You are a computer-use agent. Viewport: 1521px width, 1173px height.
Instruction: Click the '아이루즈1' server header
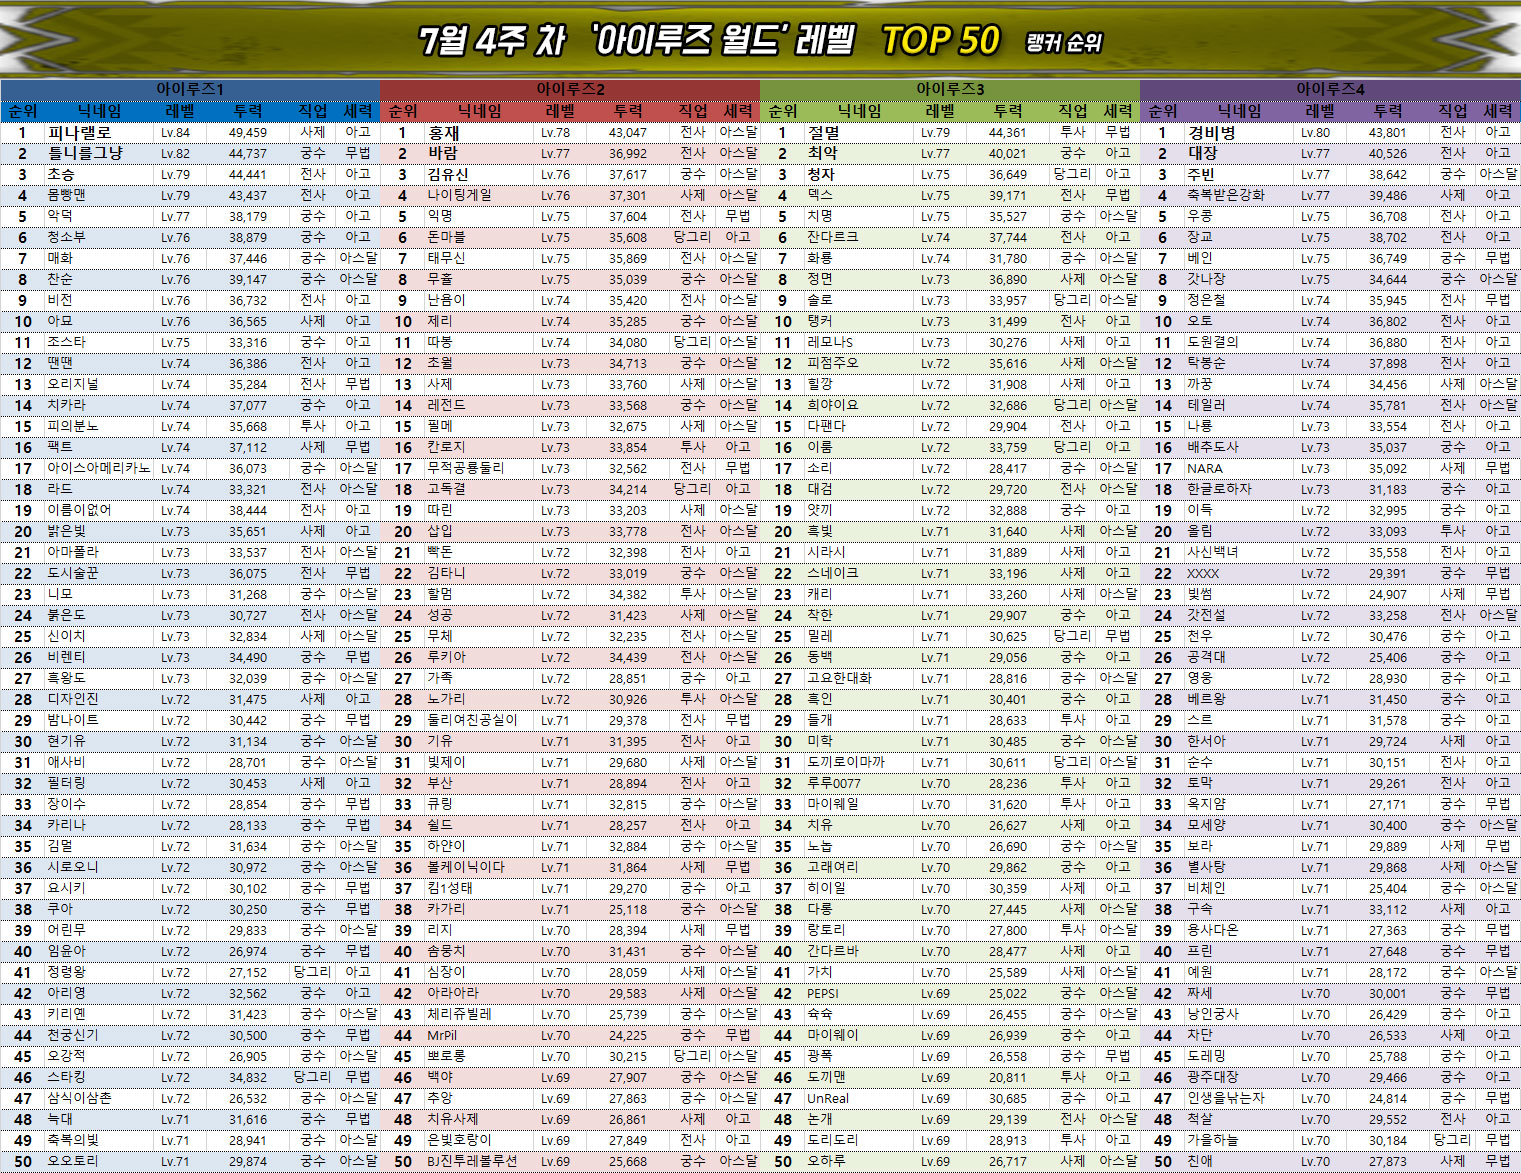(190, 89)
